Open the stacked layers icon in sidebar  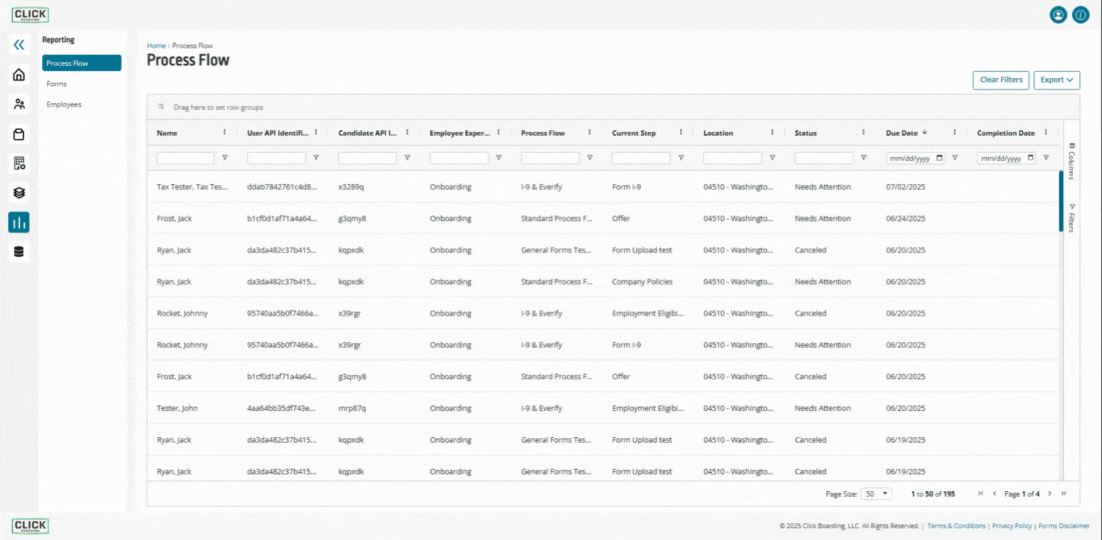pyautogui.click(x=19, y=193)
